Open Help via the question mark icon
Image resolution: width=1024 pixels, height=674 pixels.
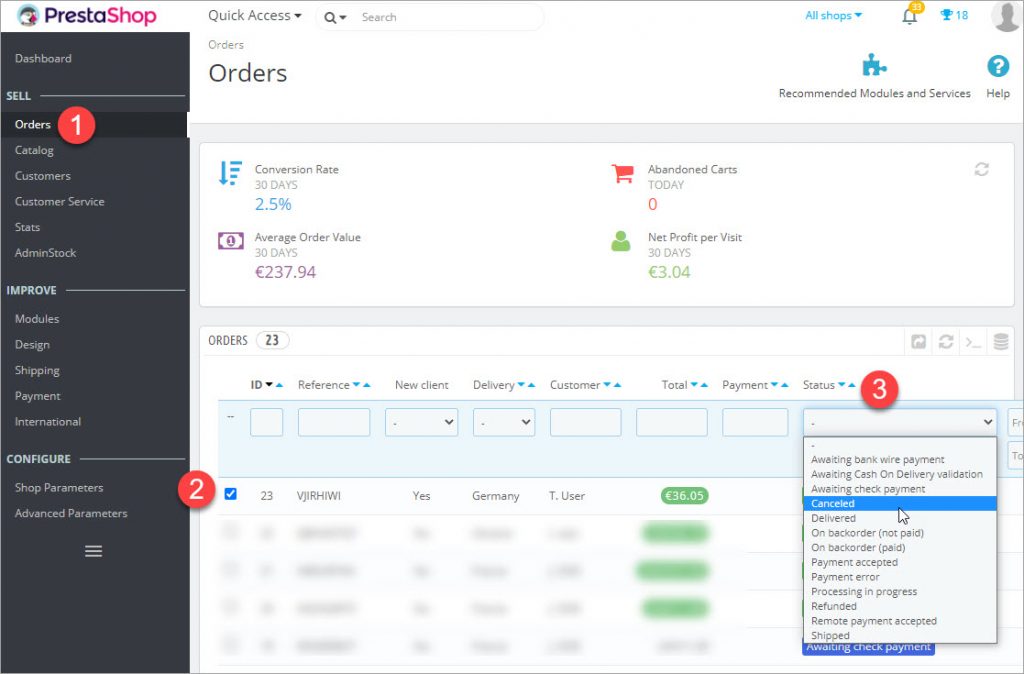[998, 68]
